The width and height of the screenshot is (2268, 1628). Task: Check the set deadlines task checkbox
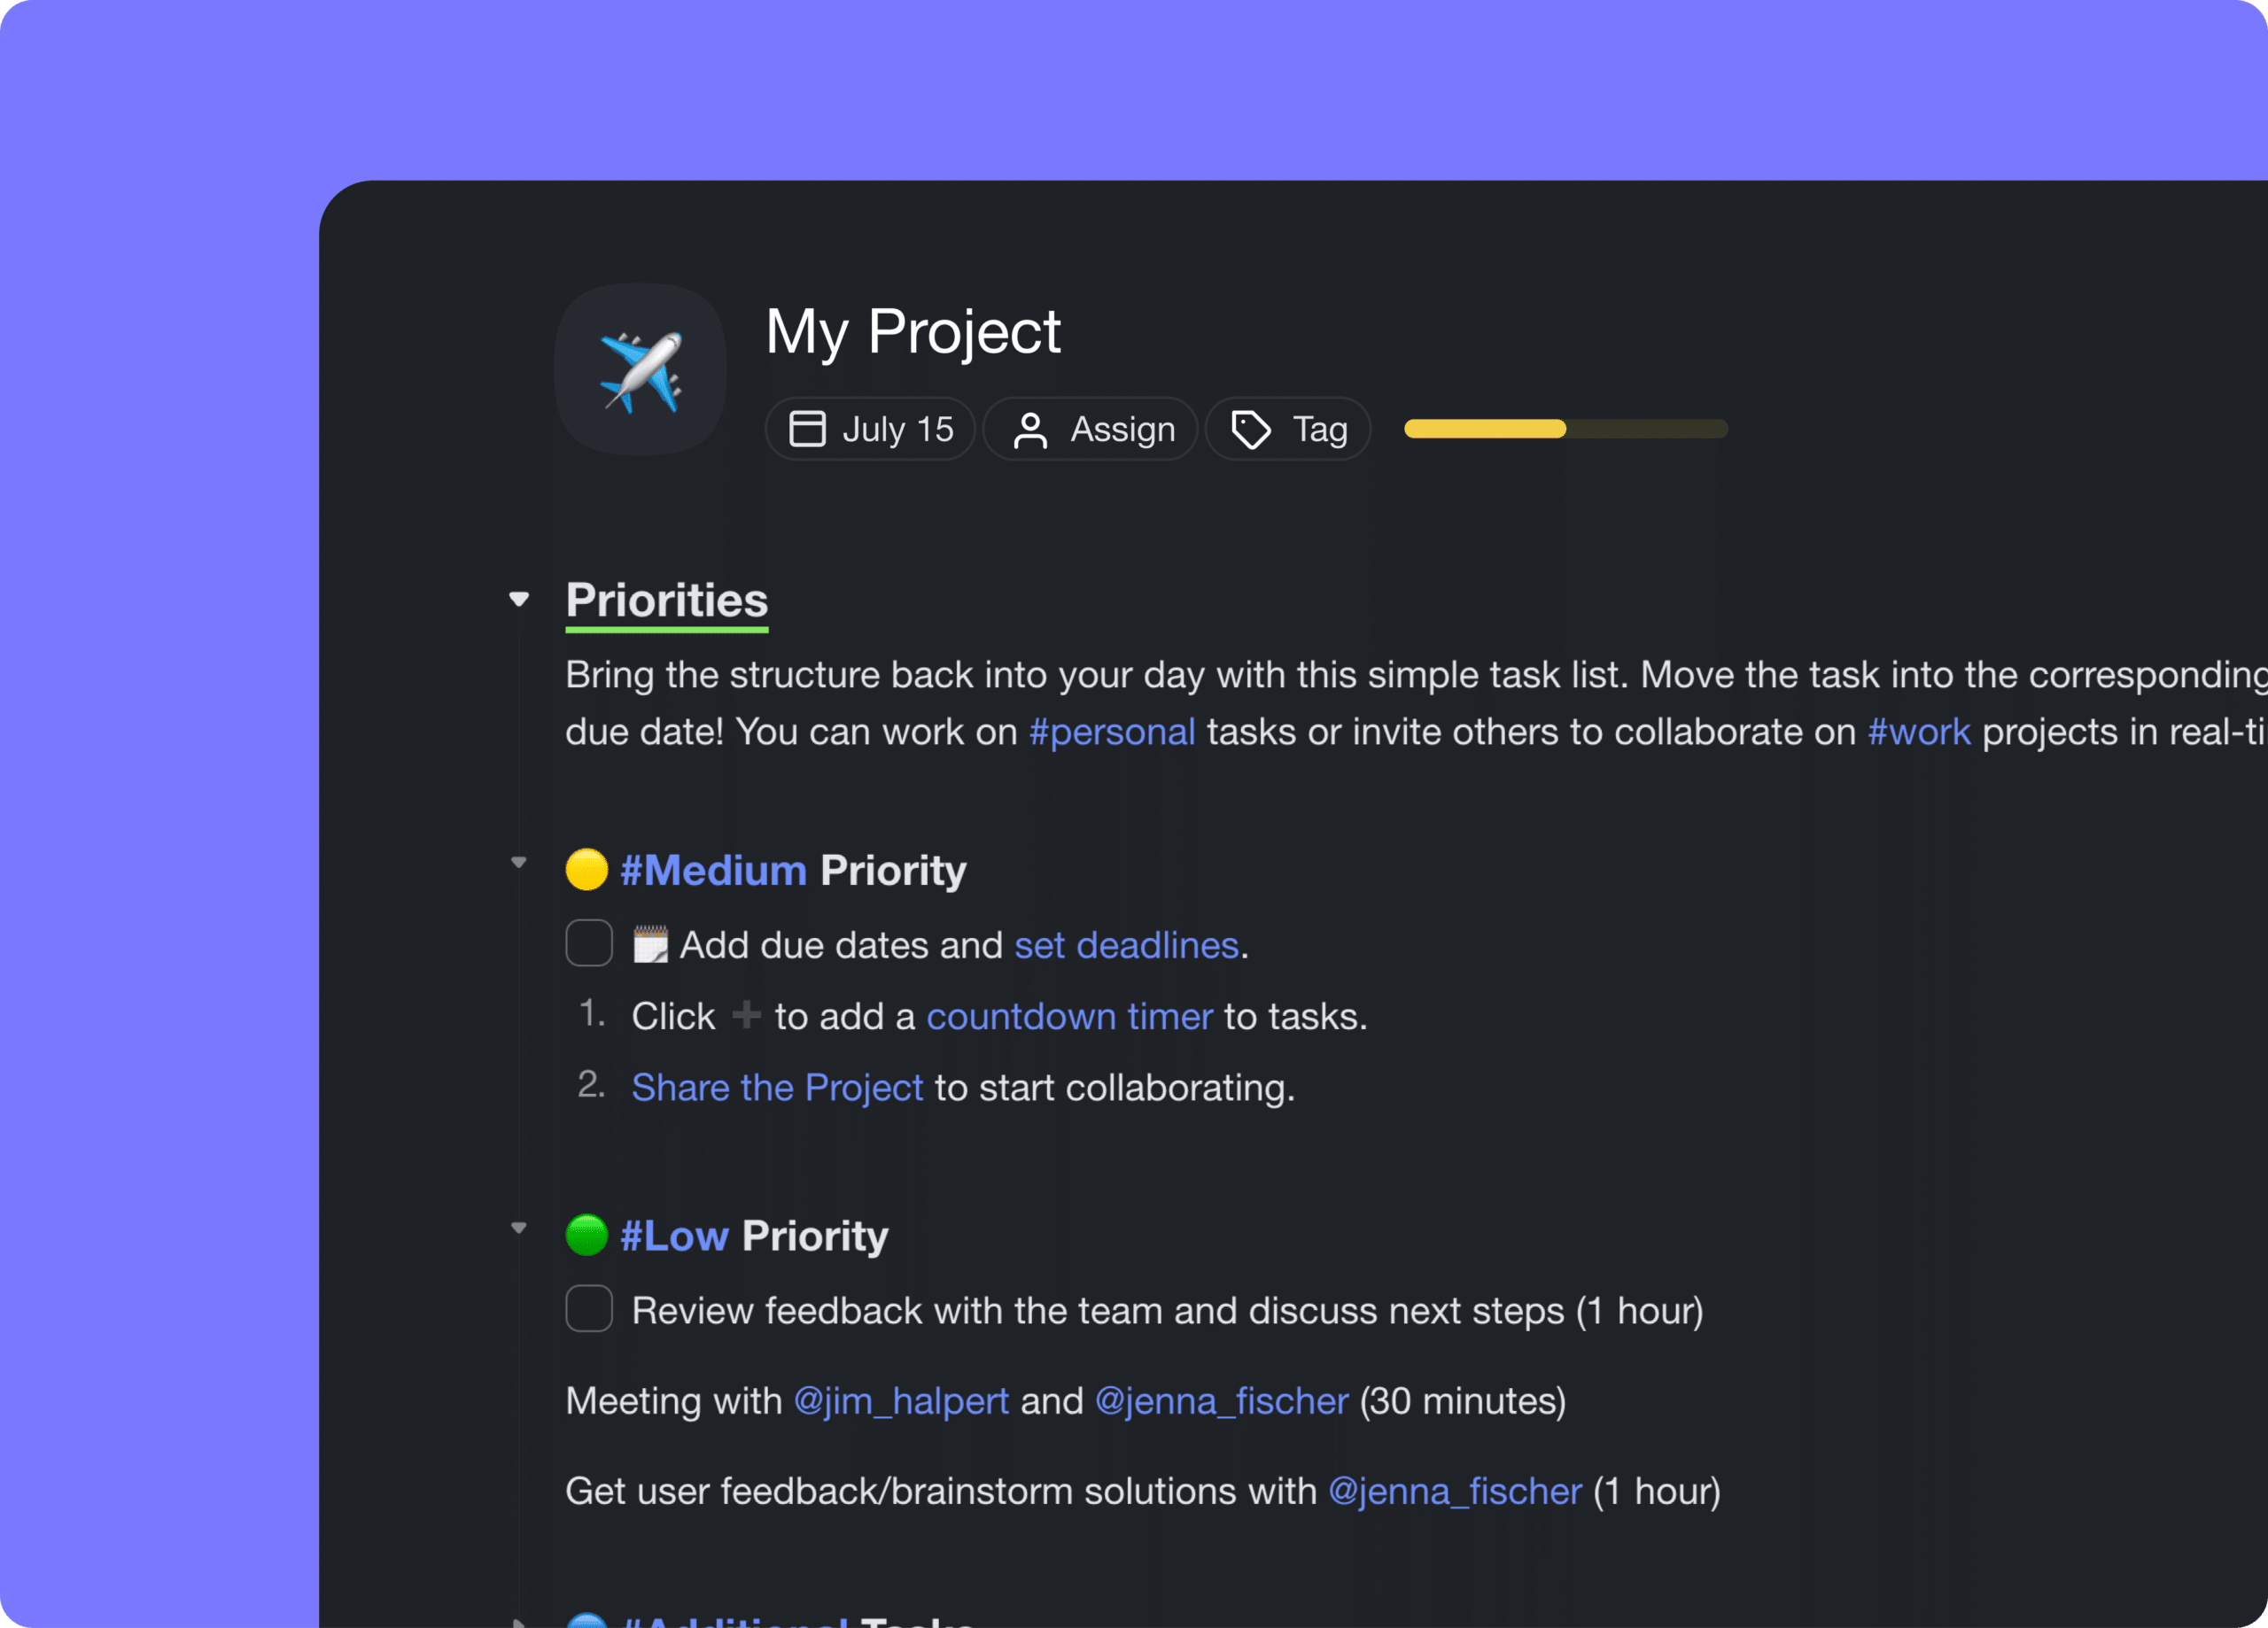click(589, 942)
